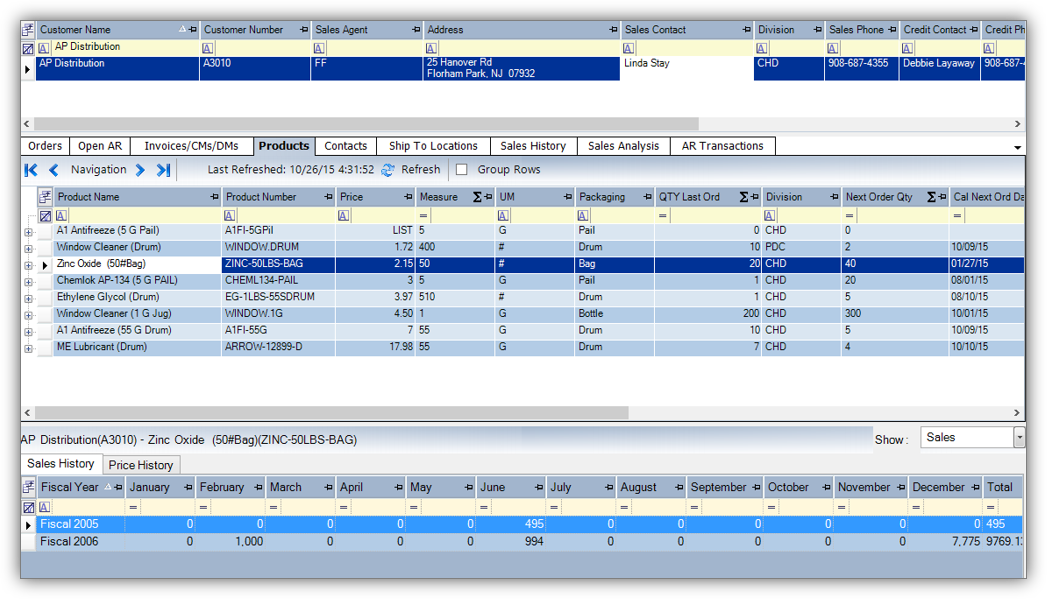The width and height of the screenshot is (1047, 599).
Task: Click the Refresh button label
Action: point(422,170)
